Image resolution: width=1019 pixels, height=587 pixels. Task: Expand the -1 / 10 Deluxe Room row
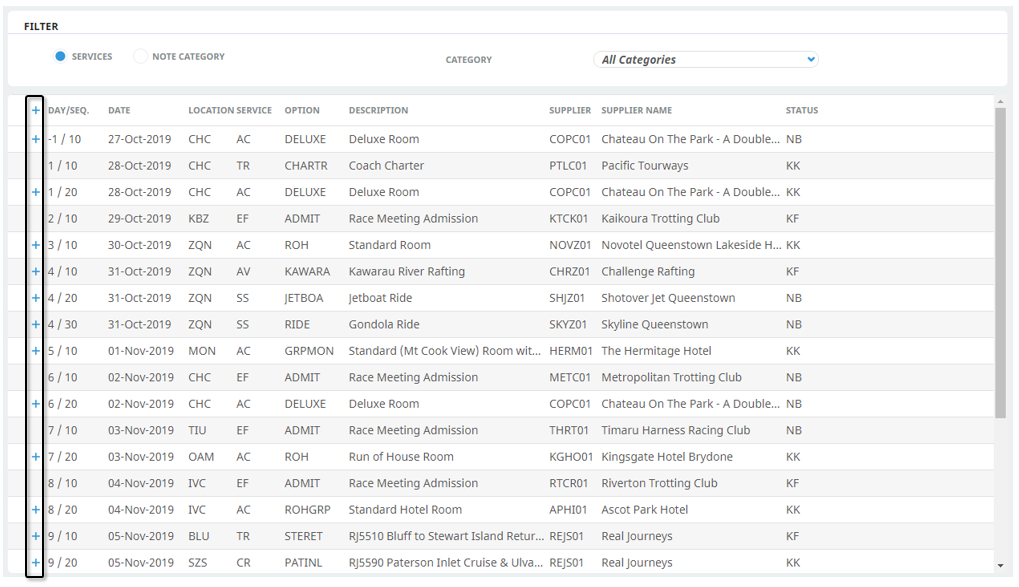pyautogui.click(x=36, y=139)
